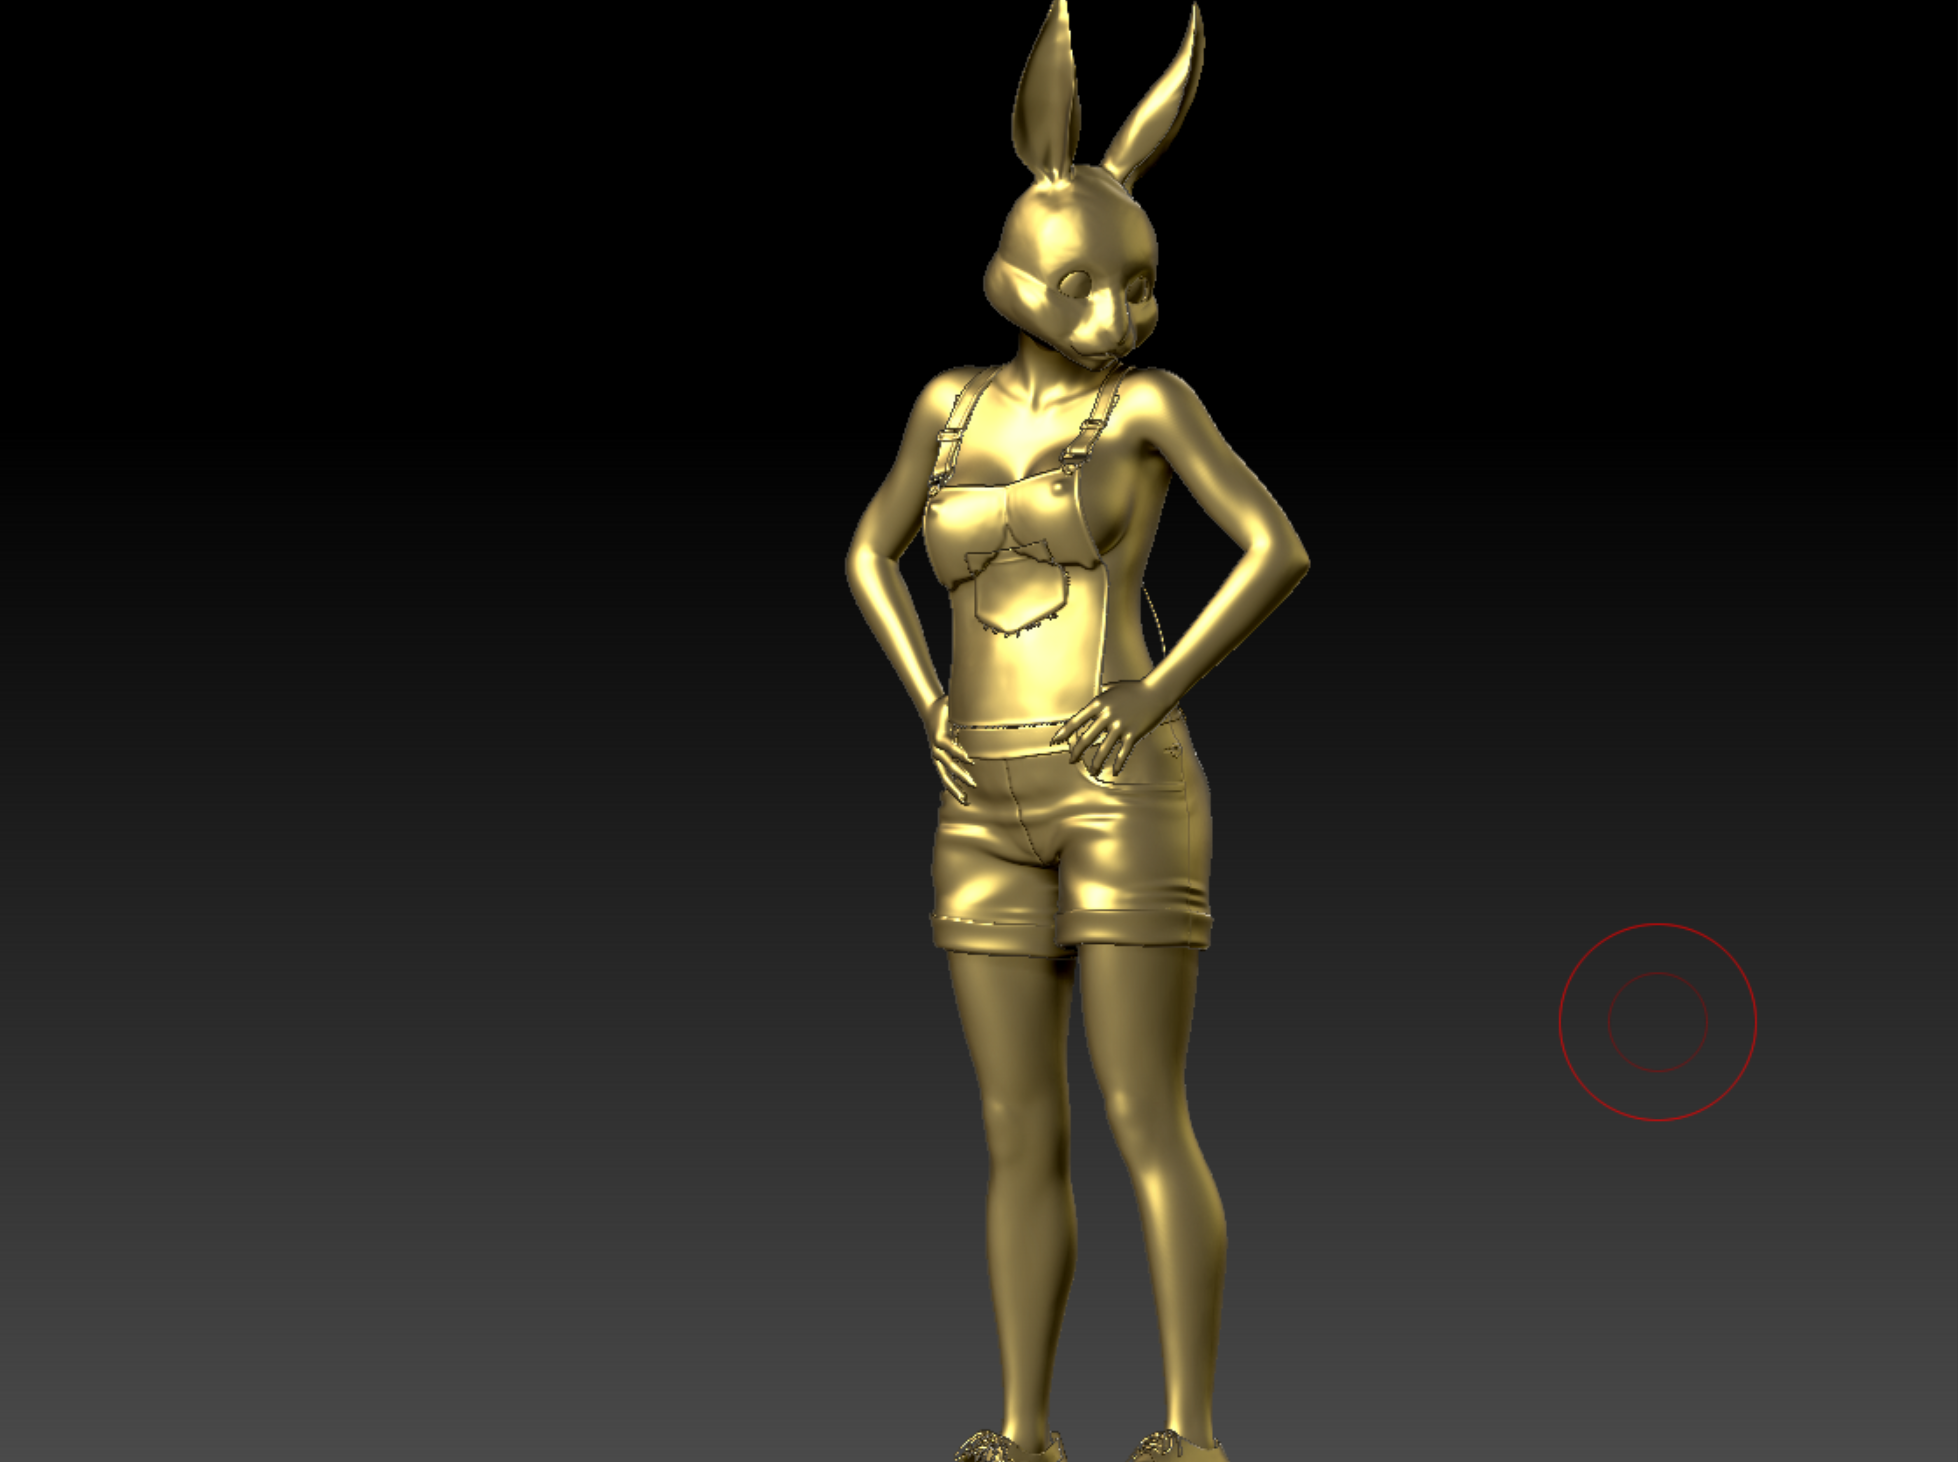Click the model's left shoulder
Screen dimensions: 1958x1462
click(x=938, y=392)
